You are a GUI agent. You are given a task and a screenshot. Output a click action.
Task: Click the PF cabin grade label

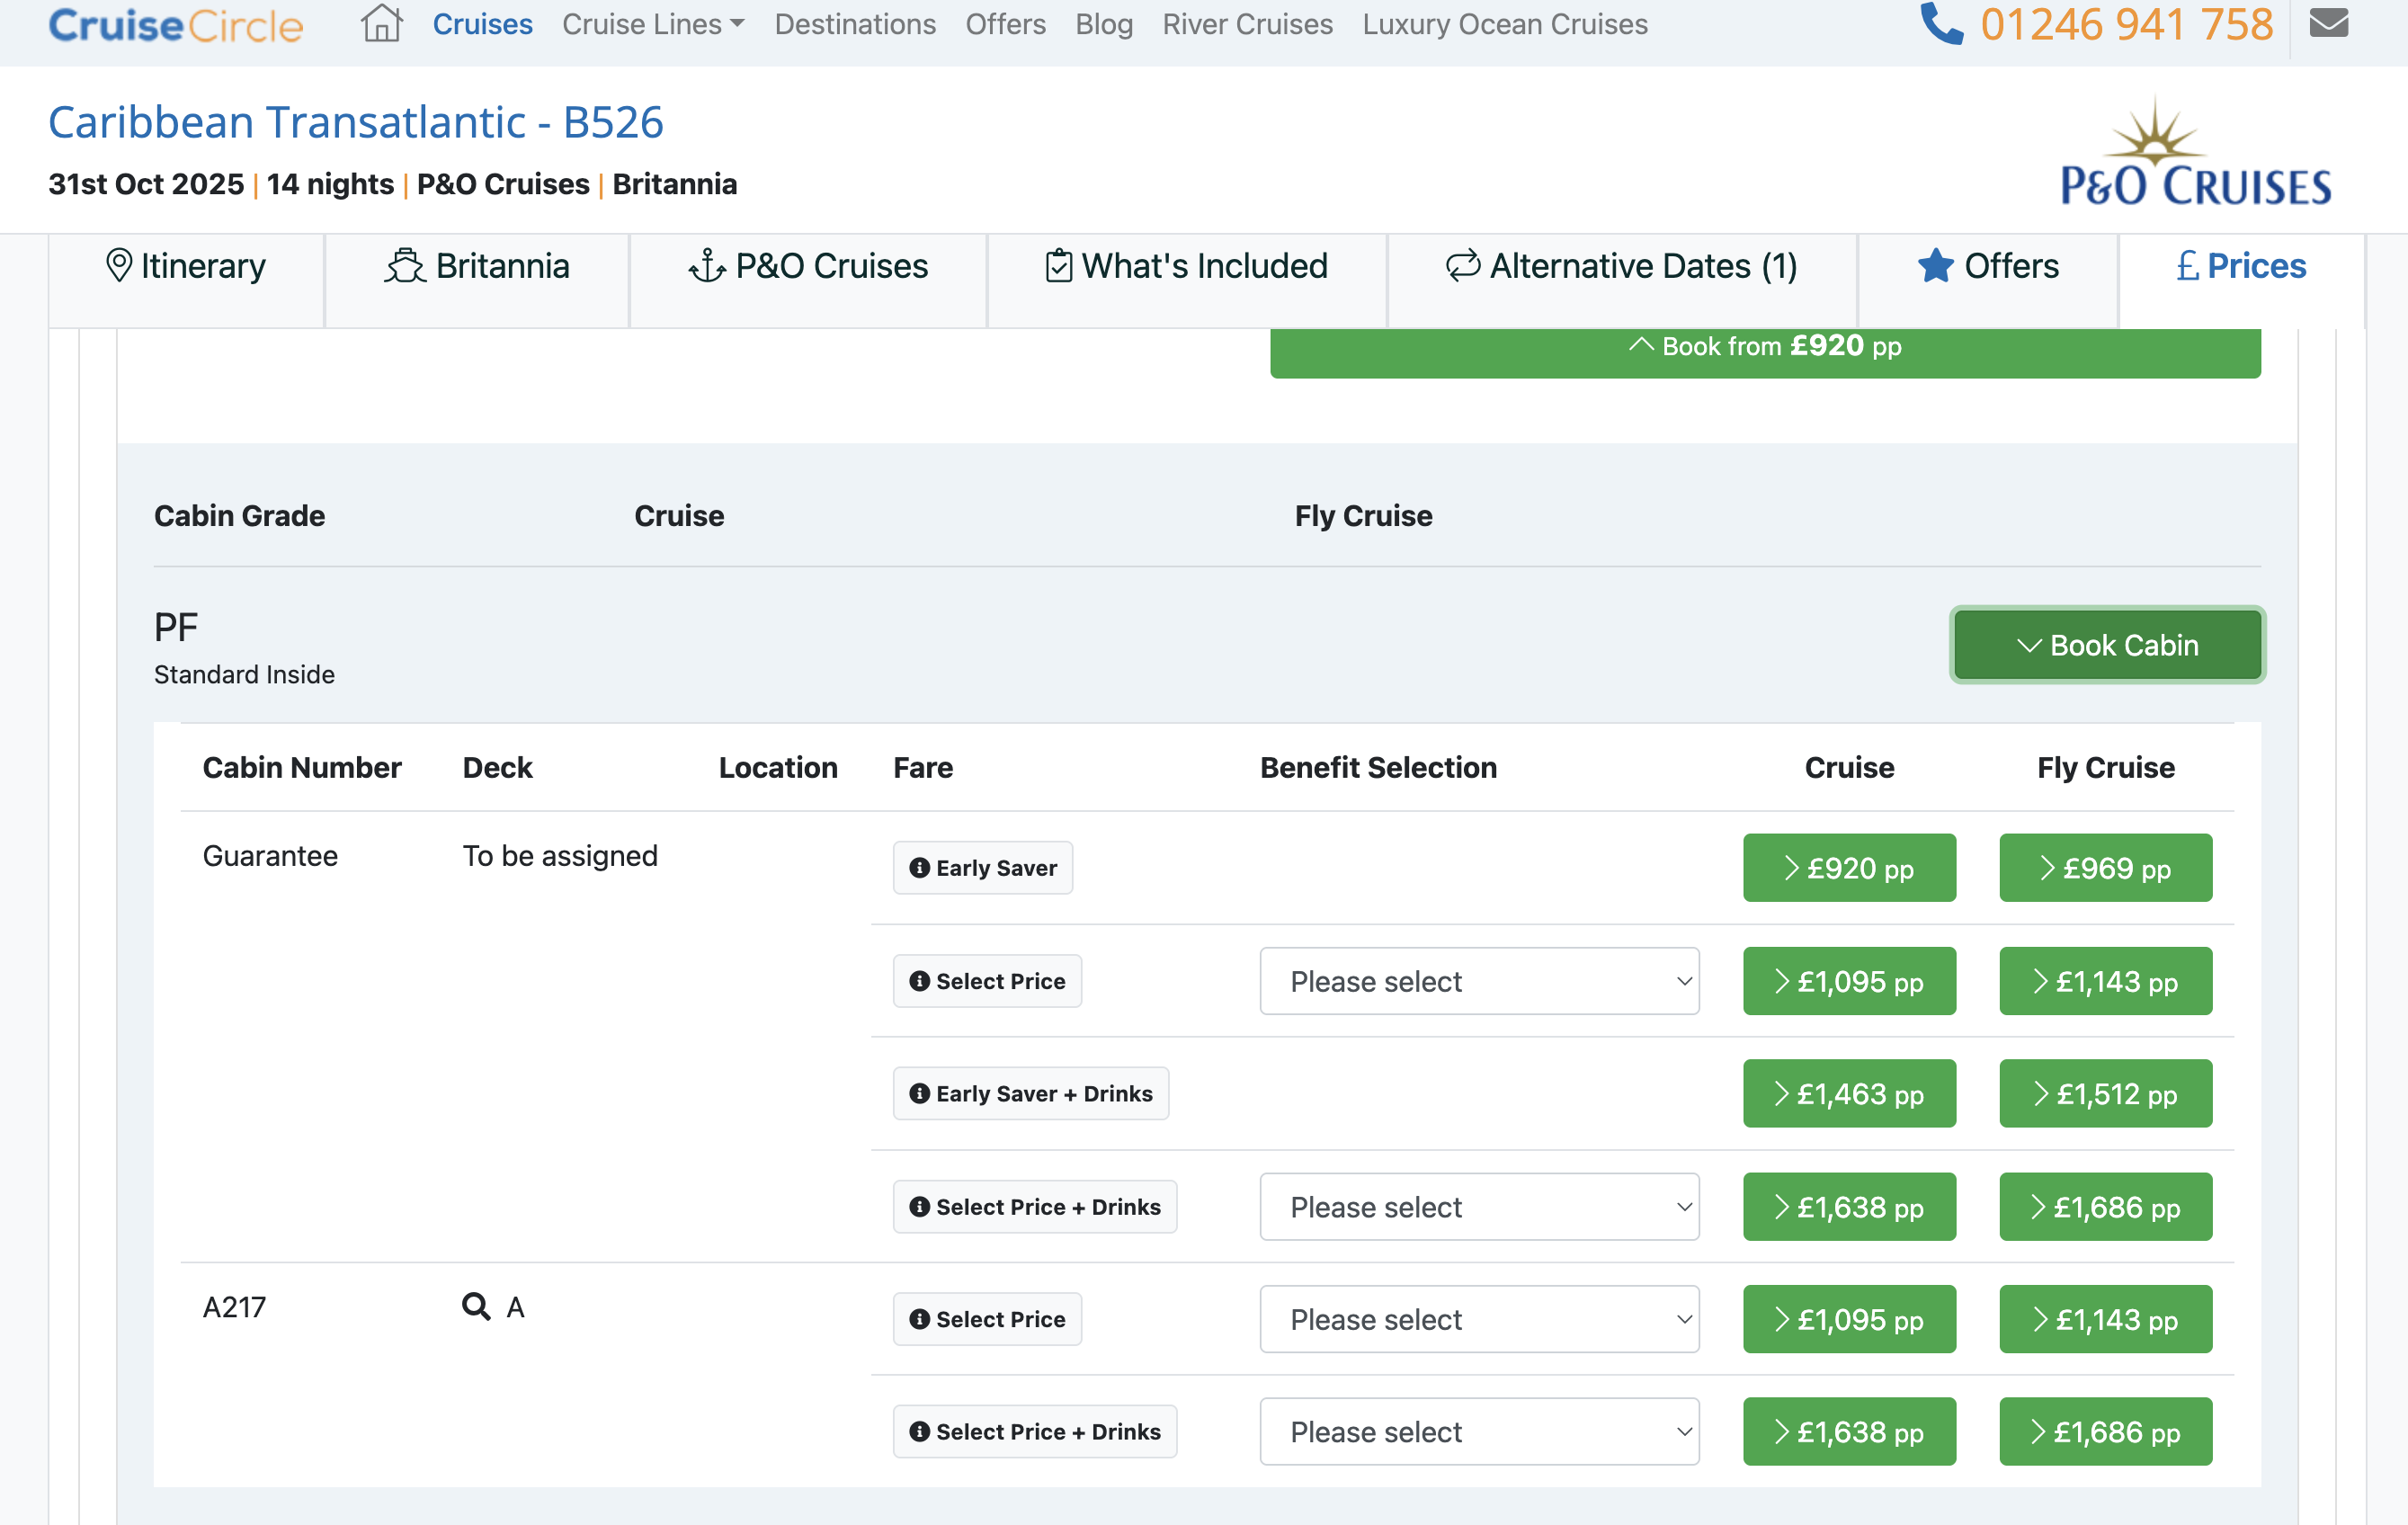(x=176, y=627)
